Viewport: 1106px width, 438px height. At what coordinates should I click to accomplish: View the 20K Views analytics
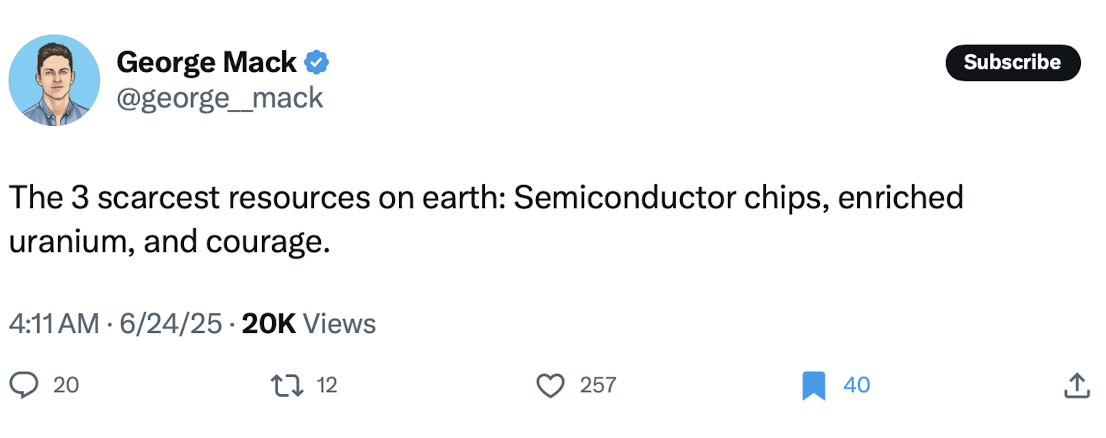pos(309,324)
